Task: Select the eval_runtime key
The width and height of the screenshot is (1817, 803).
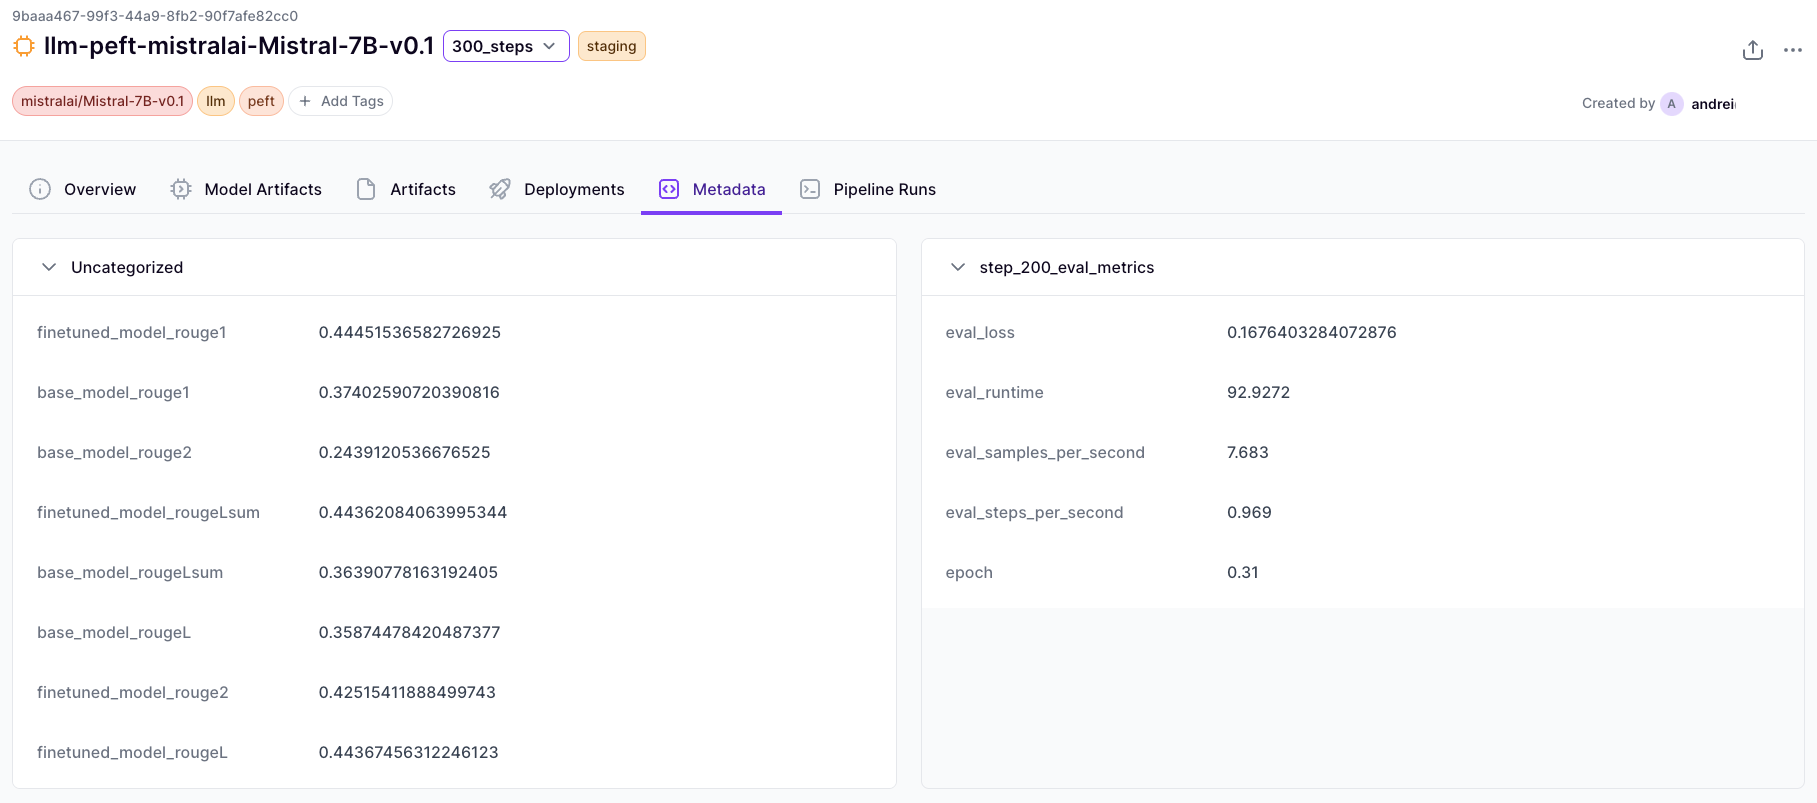Action: click(x=995, y=392)
